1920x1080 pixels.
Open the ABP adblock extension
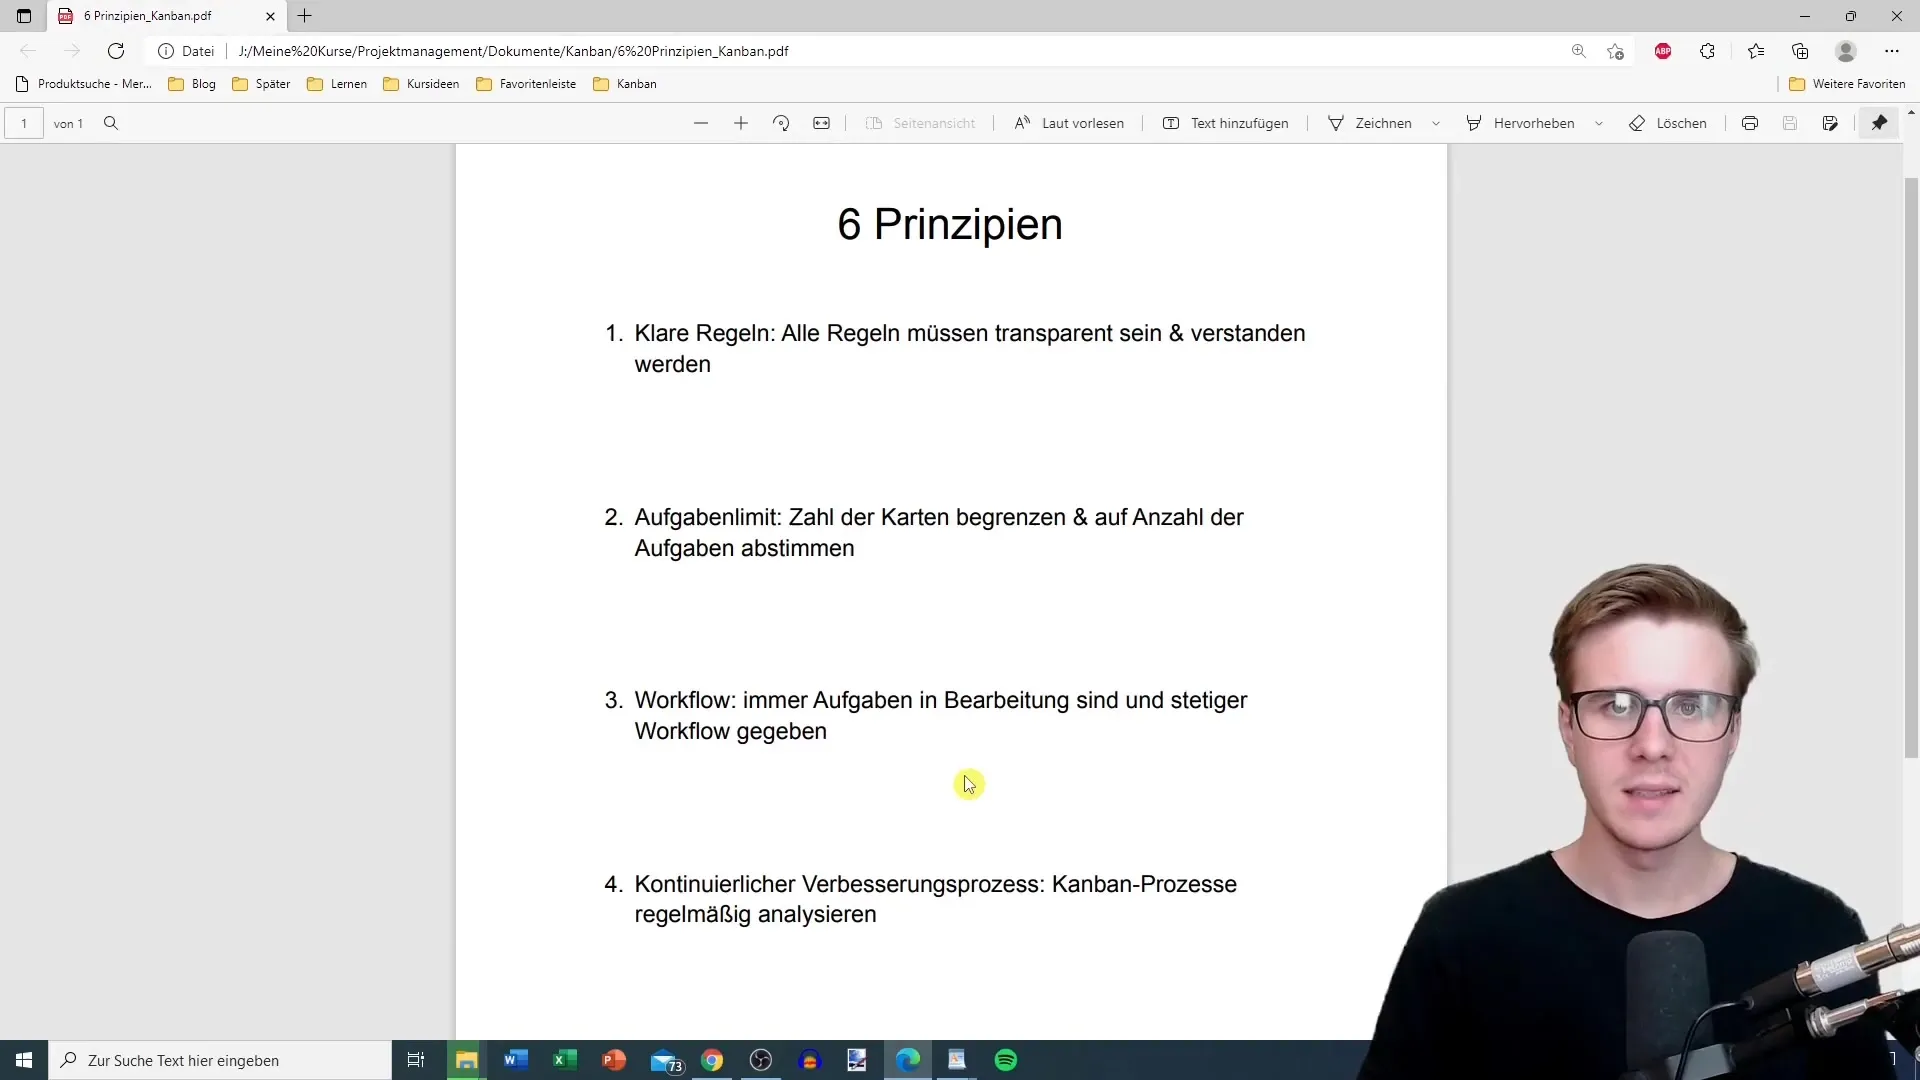point(1663,51)
